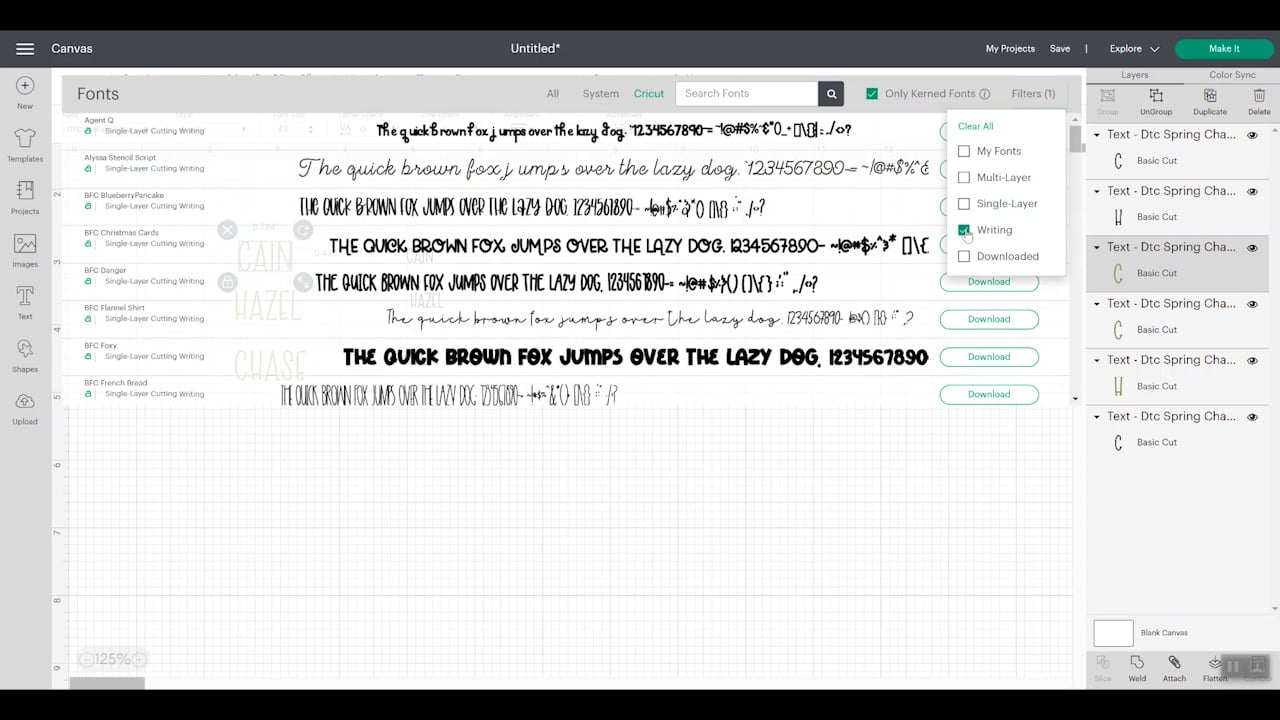Select the fifth Text layer's Basic Cut row
The height and width of the screenshot is (720, 1280).
tap(1178, 386)
